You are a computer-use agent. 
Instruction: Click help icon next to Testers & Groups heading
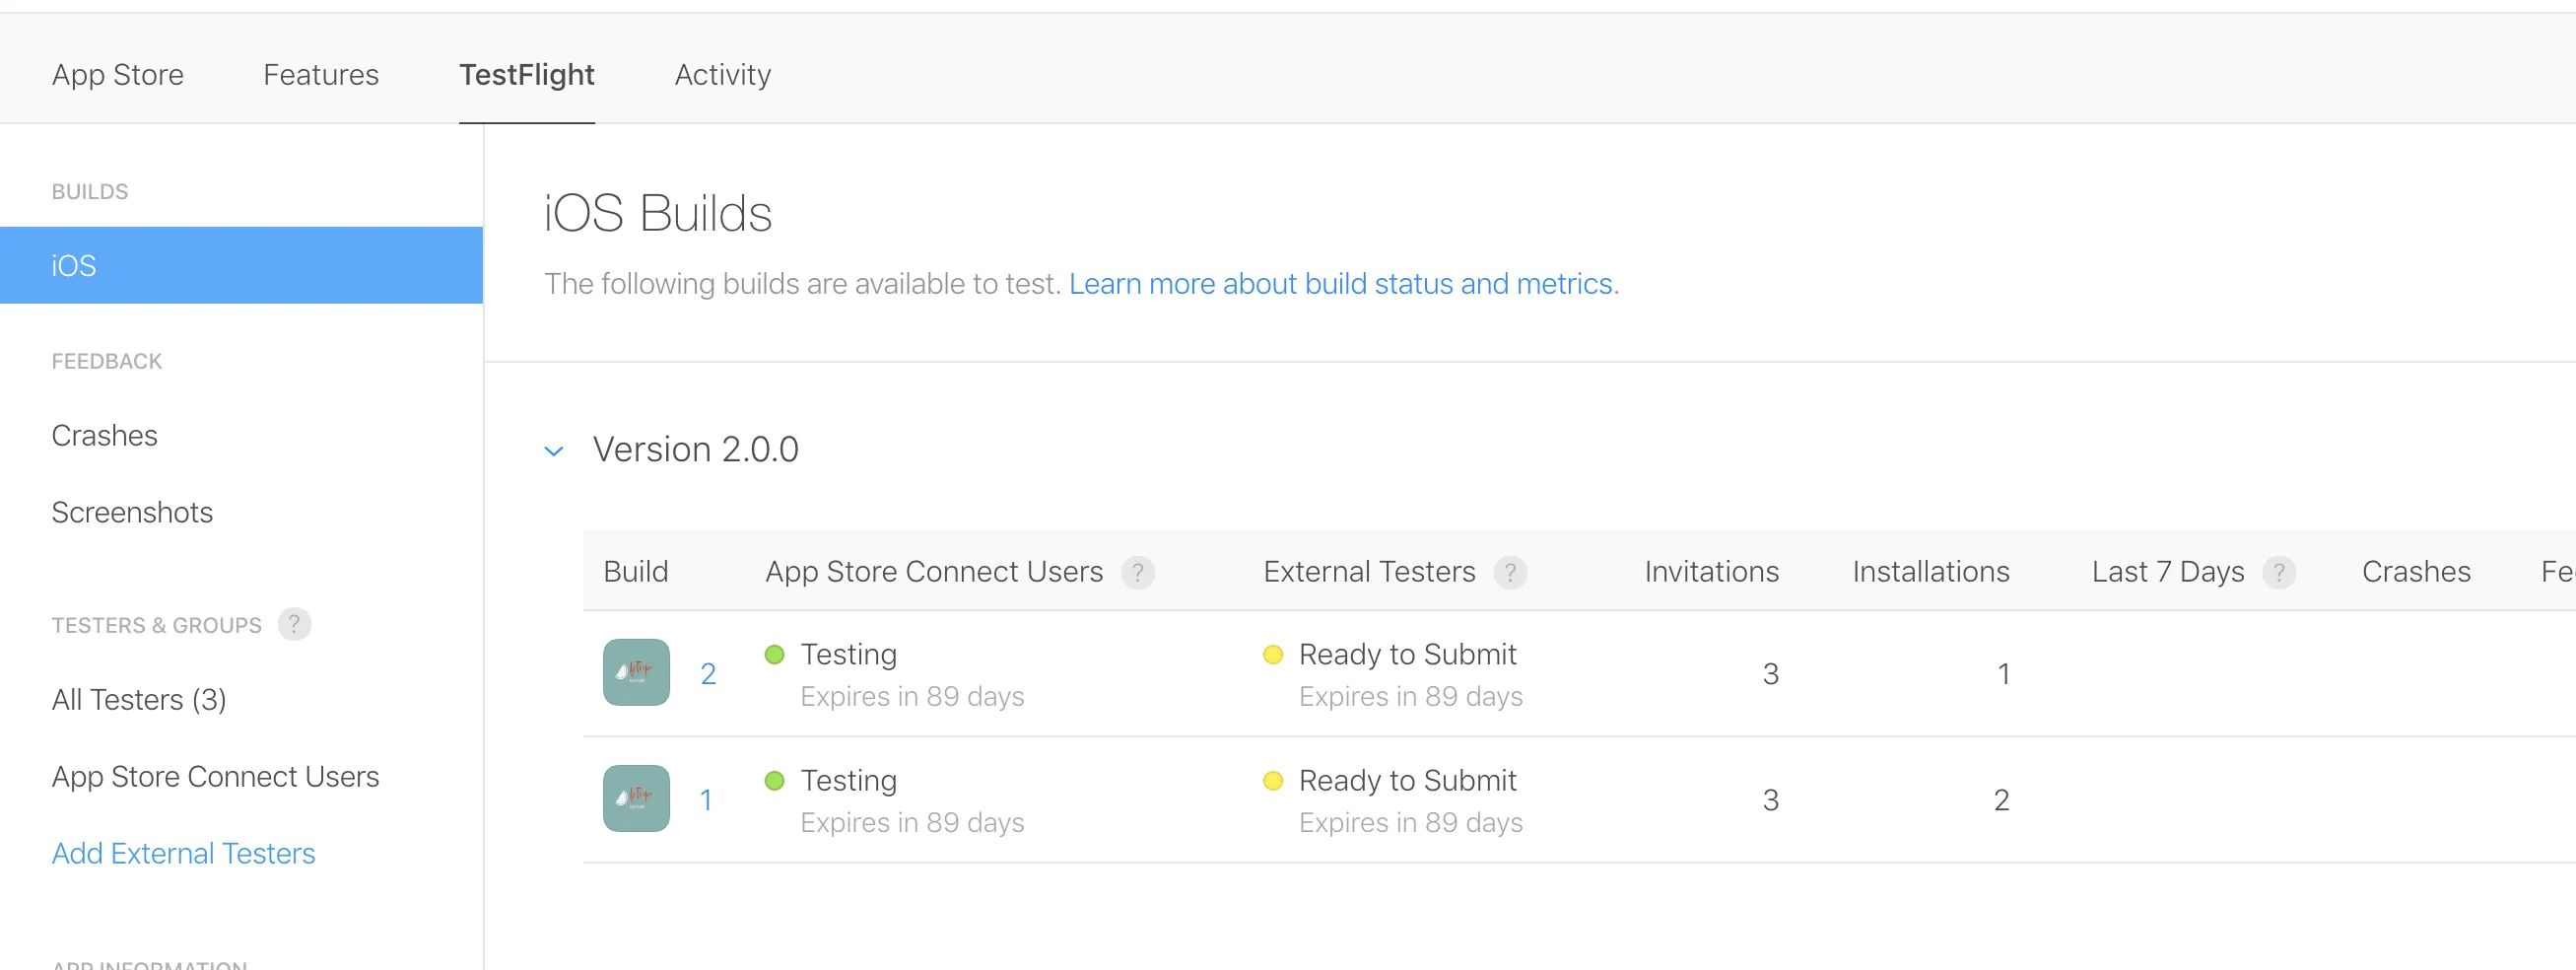[x=294, y=624]
